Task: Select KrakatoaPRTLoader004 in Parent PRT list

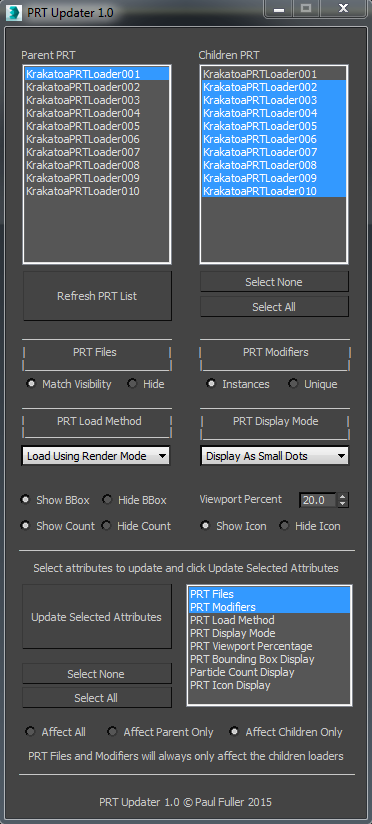Action: click(x=97, y=113)
